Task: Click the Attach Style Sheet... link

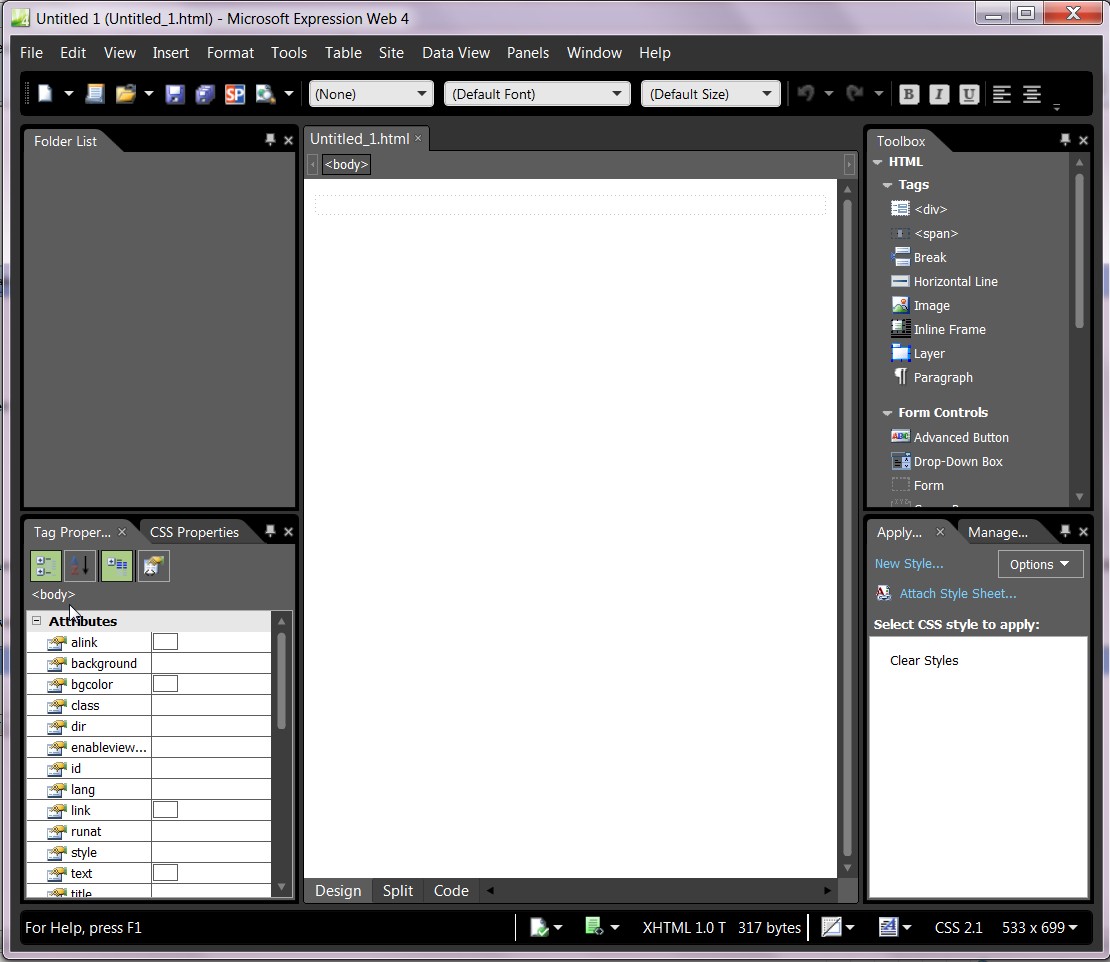Action: 958,593
